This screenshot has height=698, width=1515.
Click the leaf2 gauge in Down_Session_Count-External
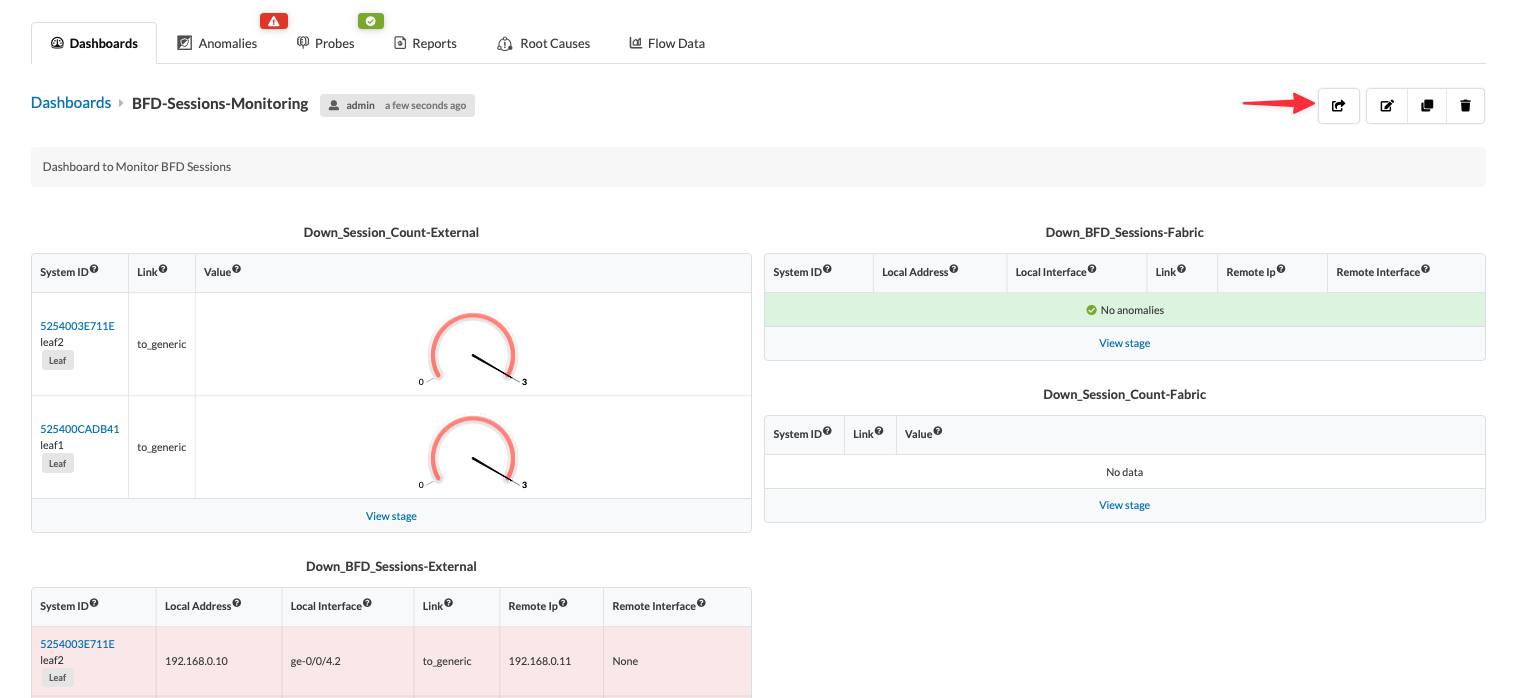tap(472, 348)
